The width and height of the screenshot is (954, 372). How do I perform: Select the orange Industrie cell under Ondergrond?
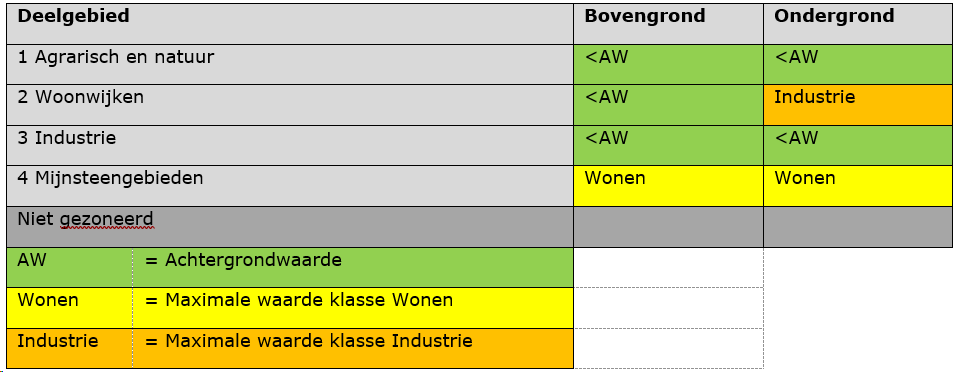[x=858, y=105]
